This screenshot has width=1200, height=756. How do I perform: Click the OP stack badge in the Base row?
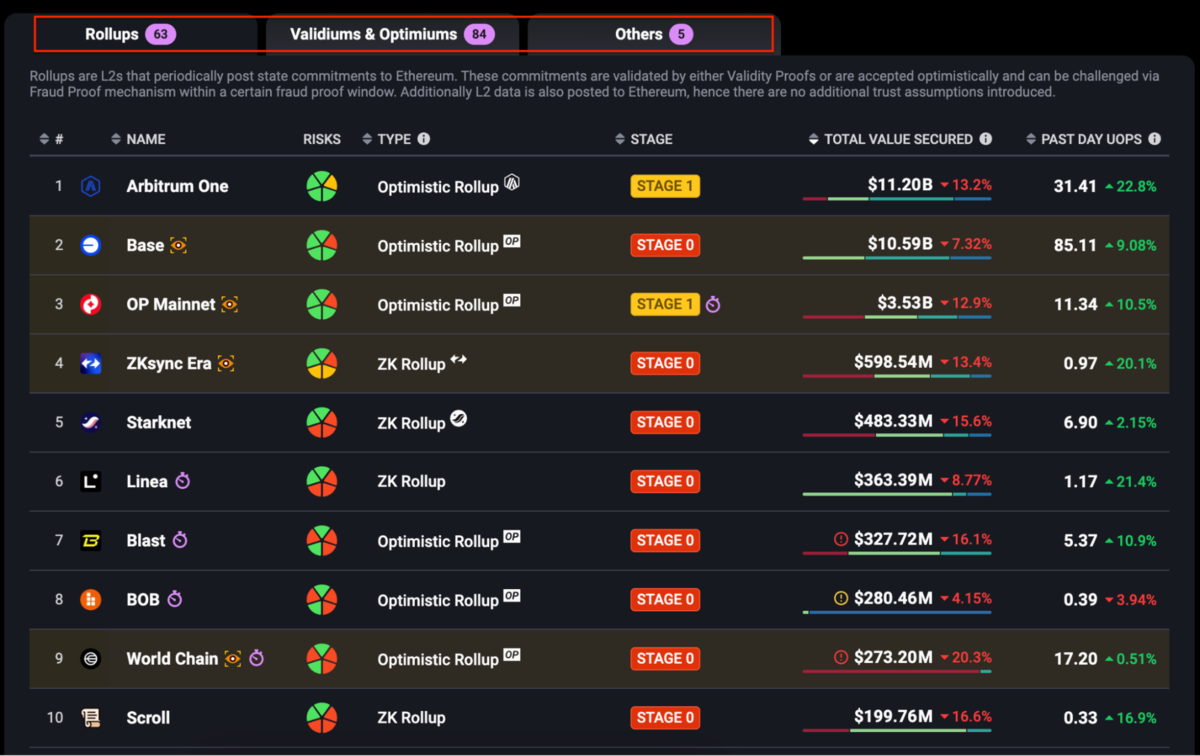(x=512, y=241)
